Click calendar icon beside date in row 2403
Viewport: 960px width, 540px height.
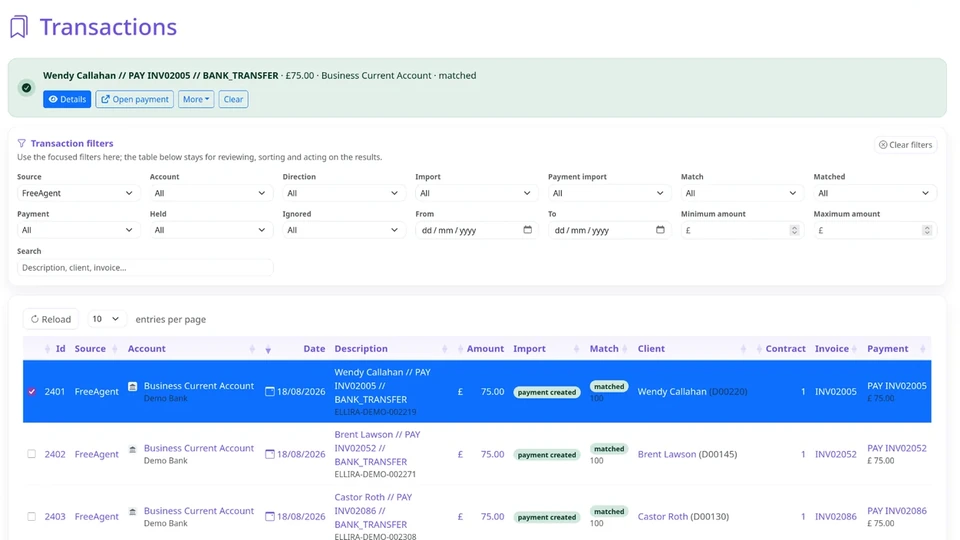point(269,517)
